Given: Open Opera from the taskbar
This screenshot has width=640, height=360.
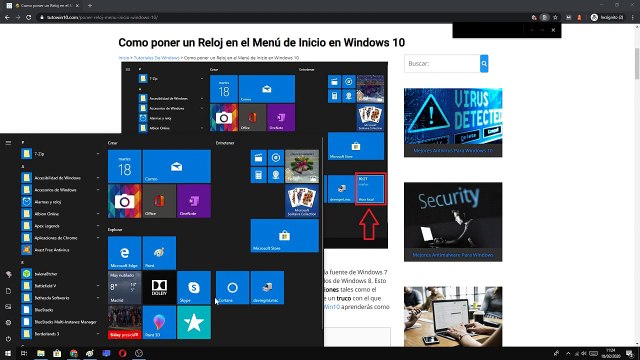Looking at the screenshot, I should (x=122, y=353).
